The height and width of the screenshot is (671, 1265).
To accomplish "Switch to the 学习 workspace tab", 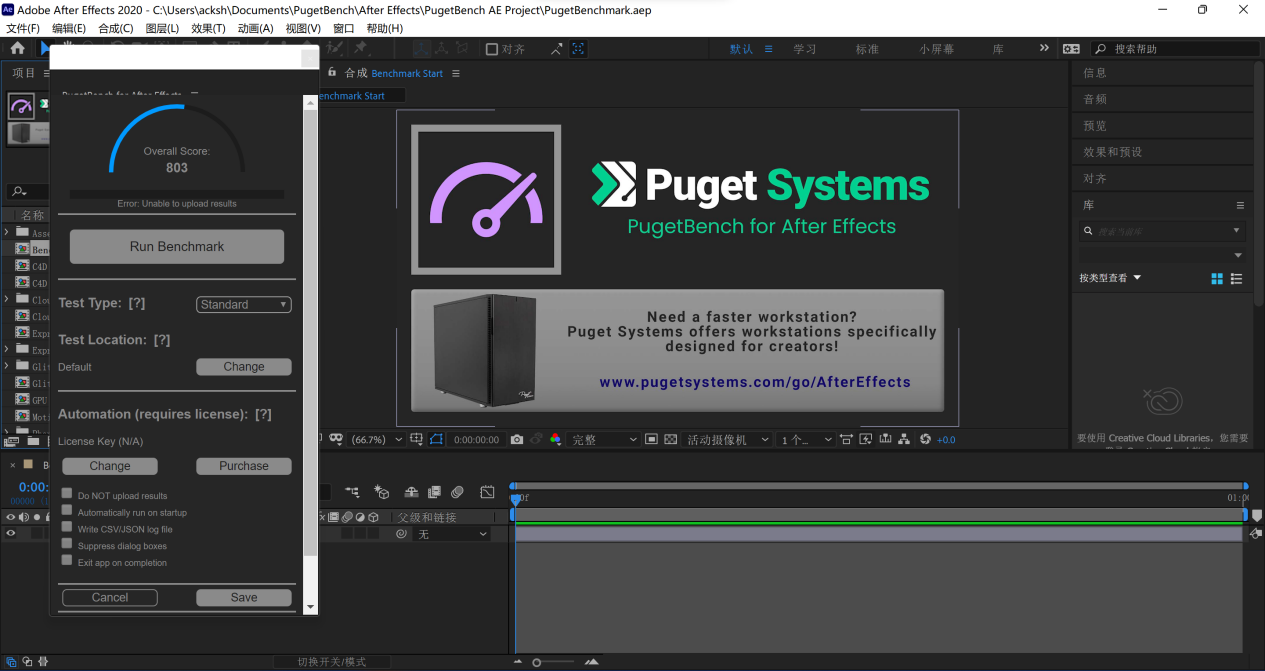I will 805,48.
